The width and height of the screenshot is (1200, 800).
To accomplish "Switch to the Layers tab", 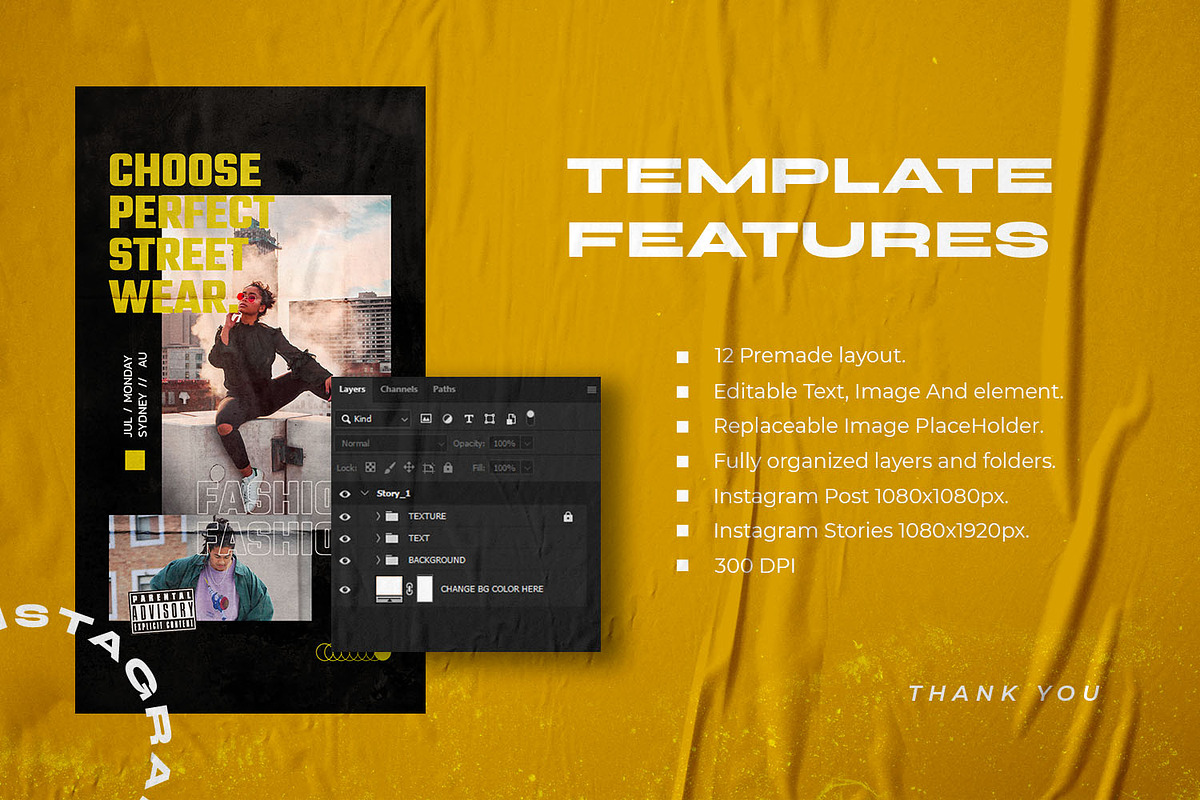I will pos(352,389).
